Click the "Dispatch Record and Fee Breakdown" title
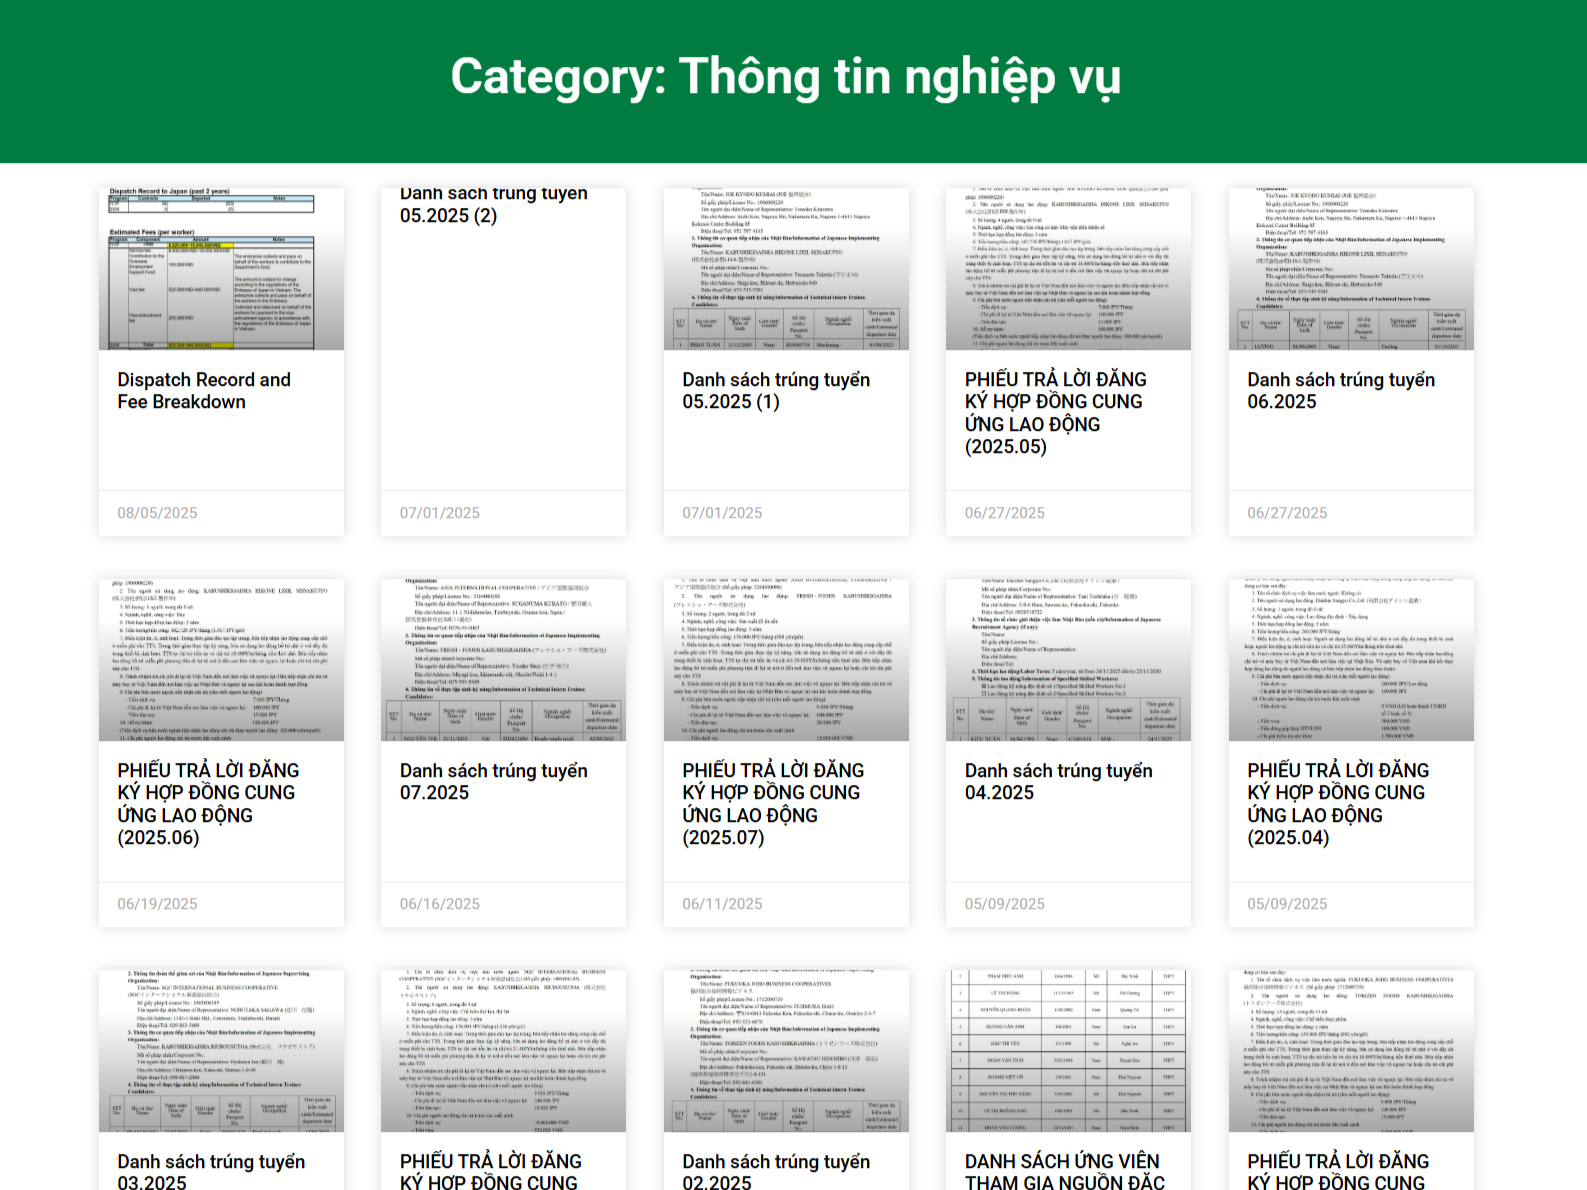The image size is (1587, 1190). click(204, 391)
